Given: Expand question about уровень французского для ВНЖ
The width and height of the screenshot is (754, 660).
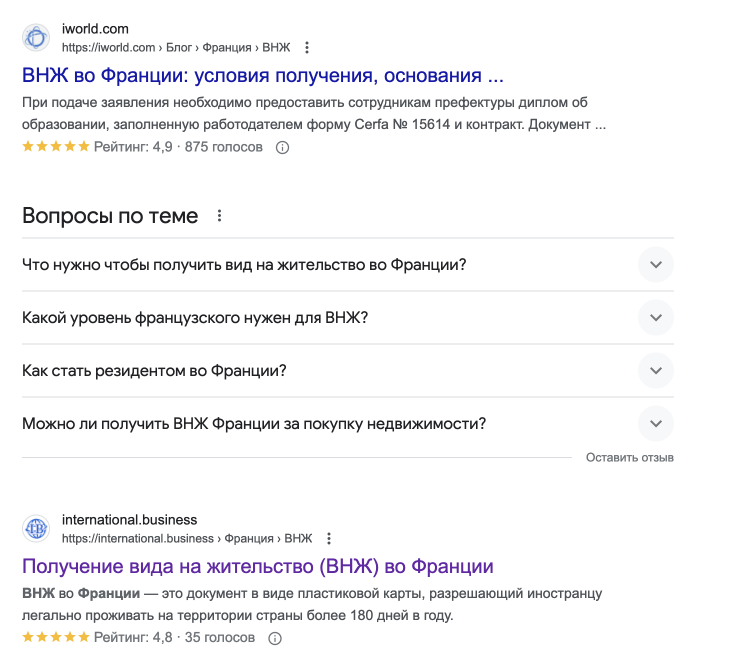Looking at the screenshot, I should click(348, 317).
